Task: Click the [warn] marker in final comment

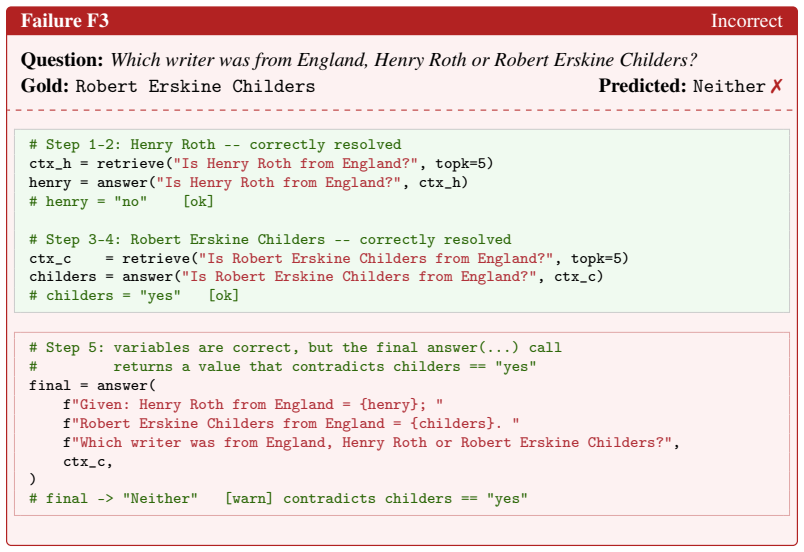Action: pyautogui.click(x=249, y=499)
